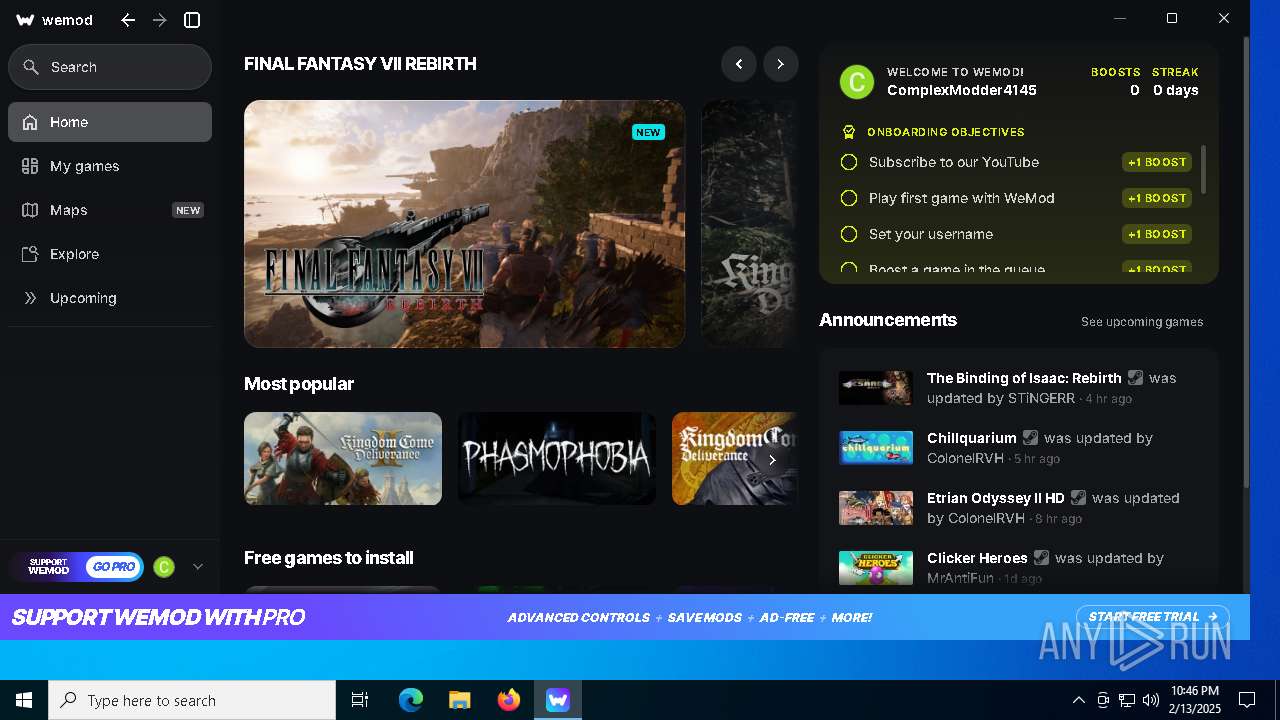The width and height of the screenshot is (1280, 720).
Task: Advance Most popular list with chevron
Action: [772, 460]
